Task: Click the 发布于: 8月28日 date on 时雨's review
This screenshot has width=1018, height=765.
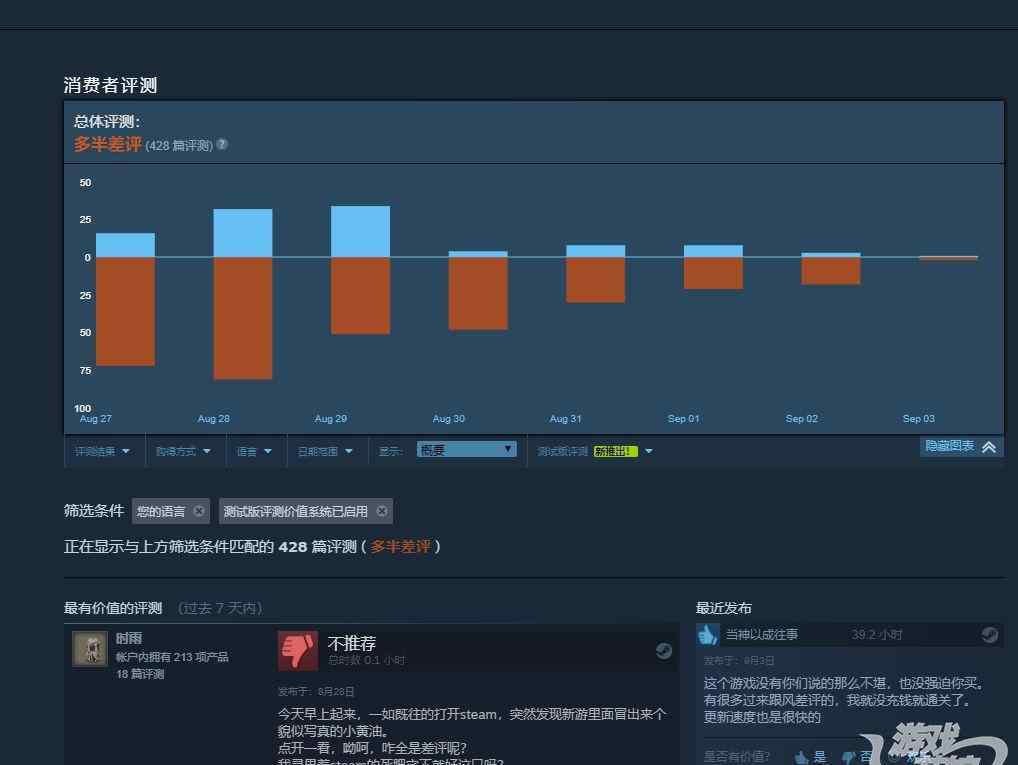Action: (x=316, y=692)
